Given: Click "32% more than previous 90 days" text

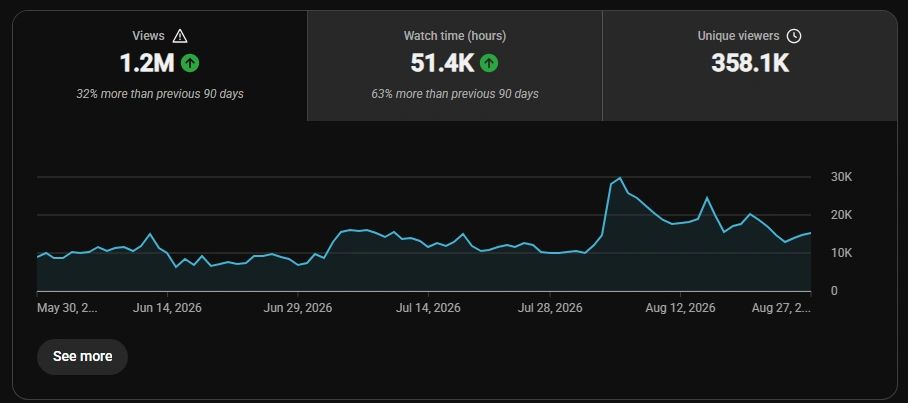Looking at the screenshot, I should [160, 94].
